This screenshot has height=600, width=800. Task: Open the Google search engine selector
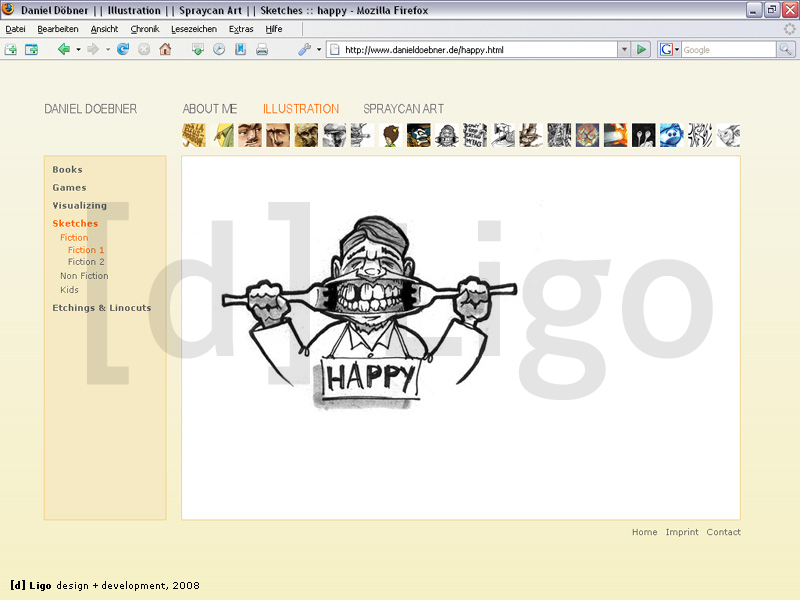click(x=669, y=49)
